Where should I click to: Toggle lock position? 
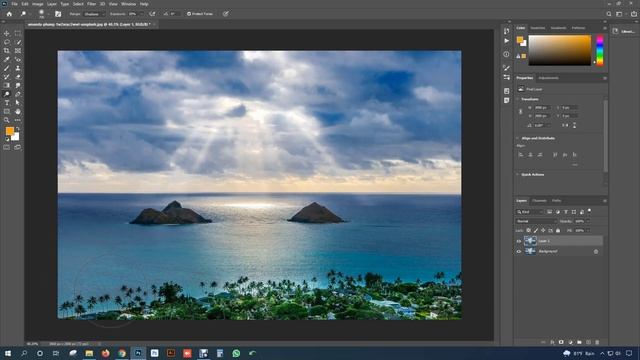click(543, 231)
